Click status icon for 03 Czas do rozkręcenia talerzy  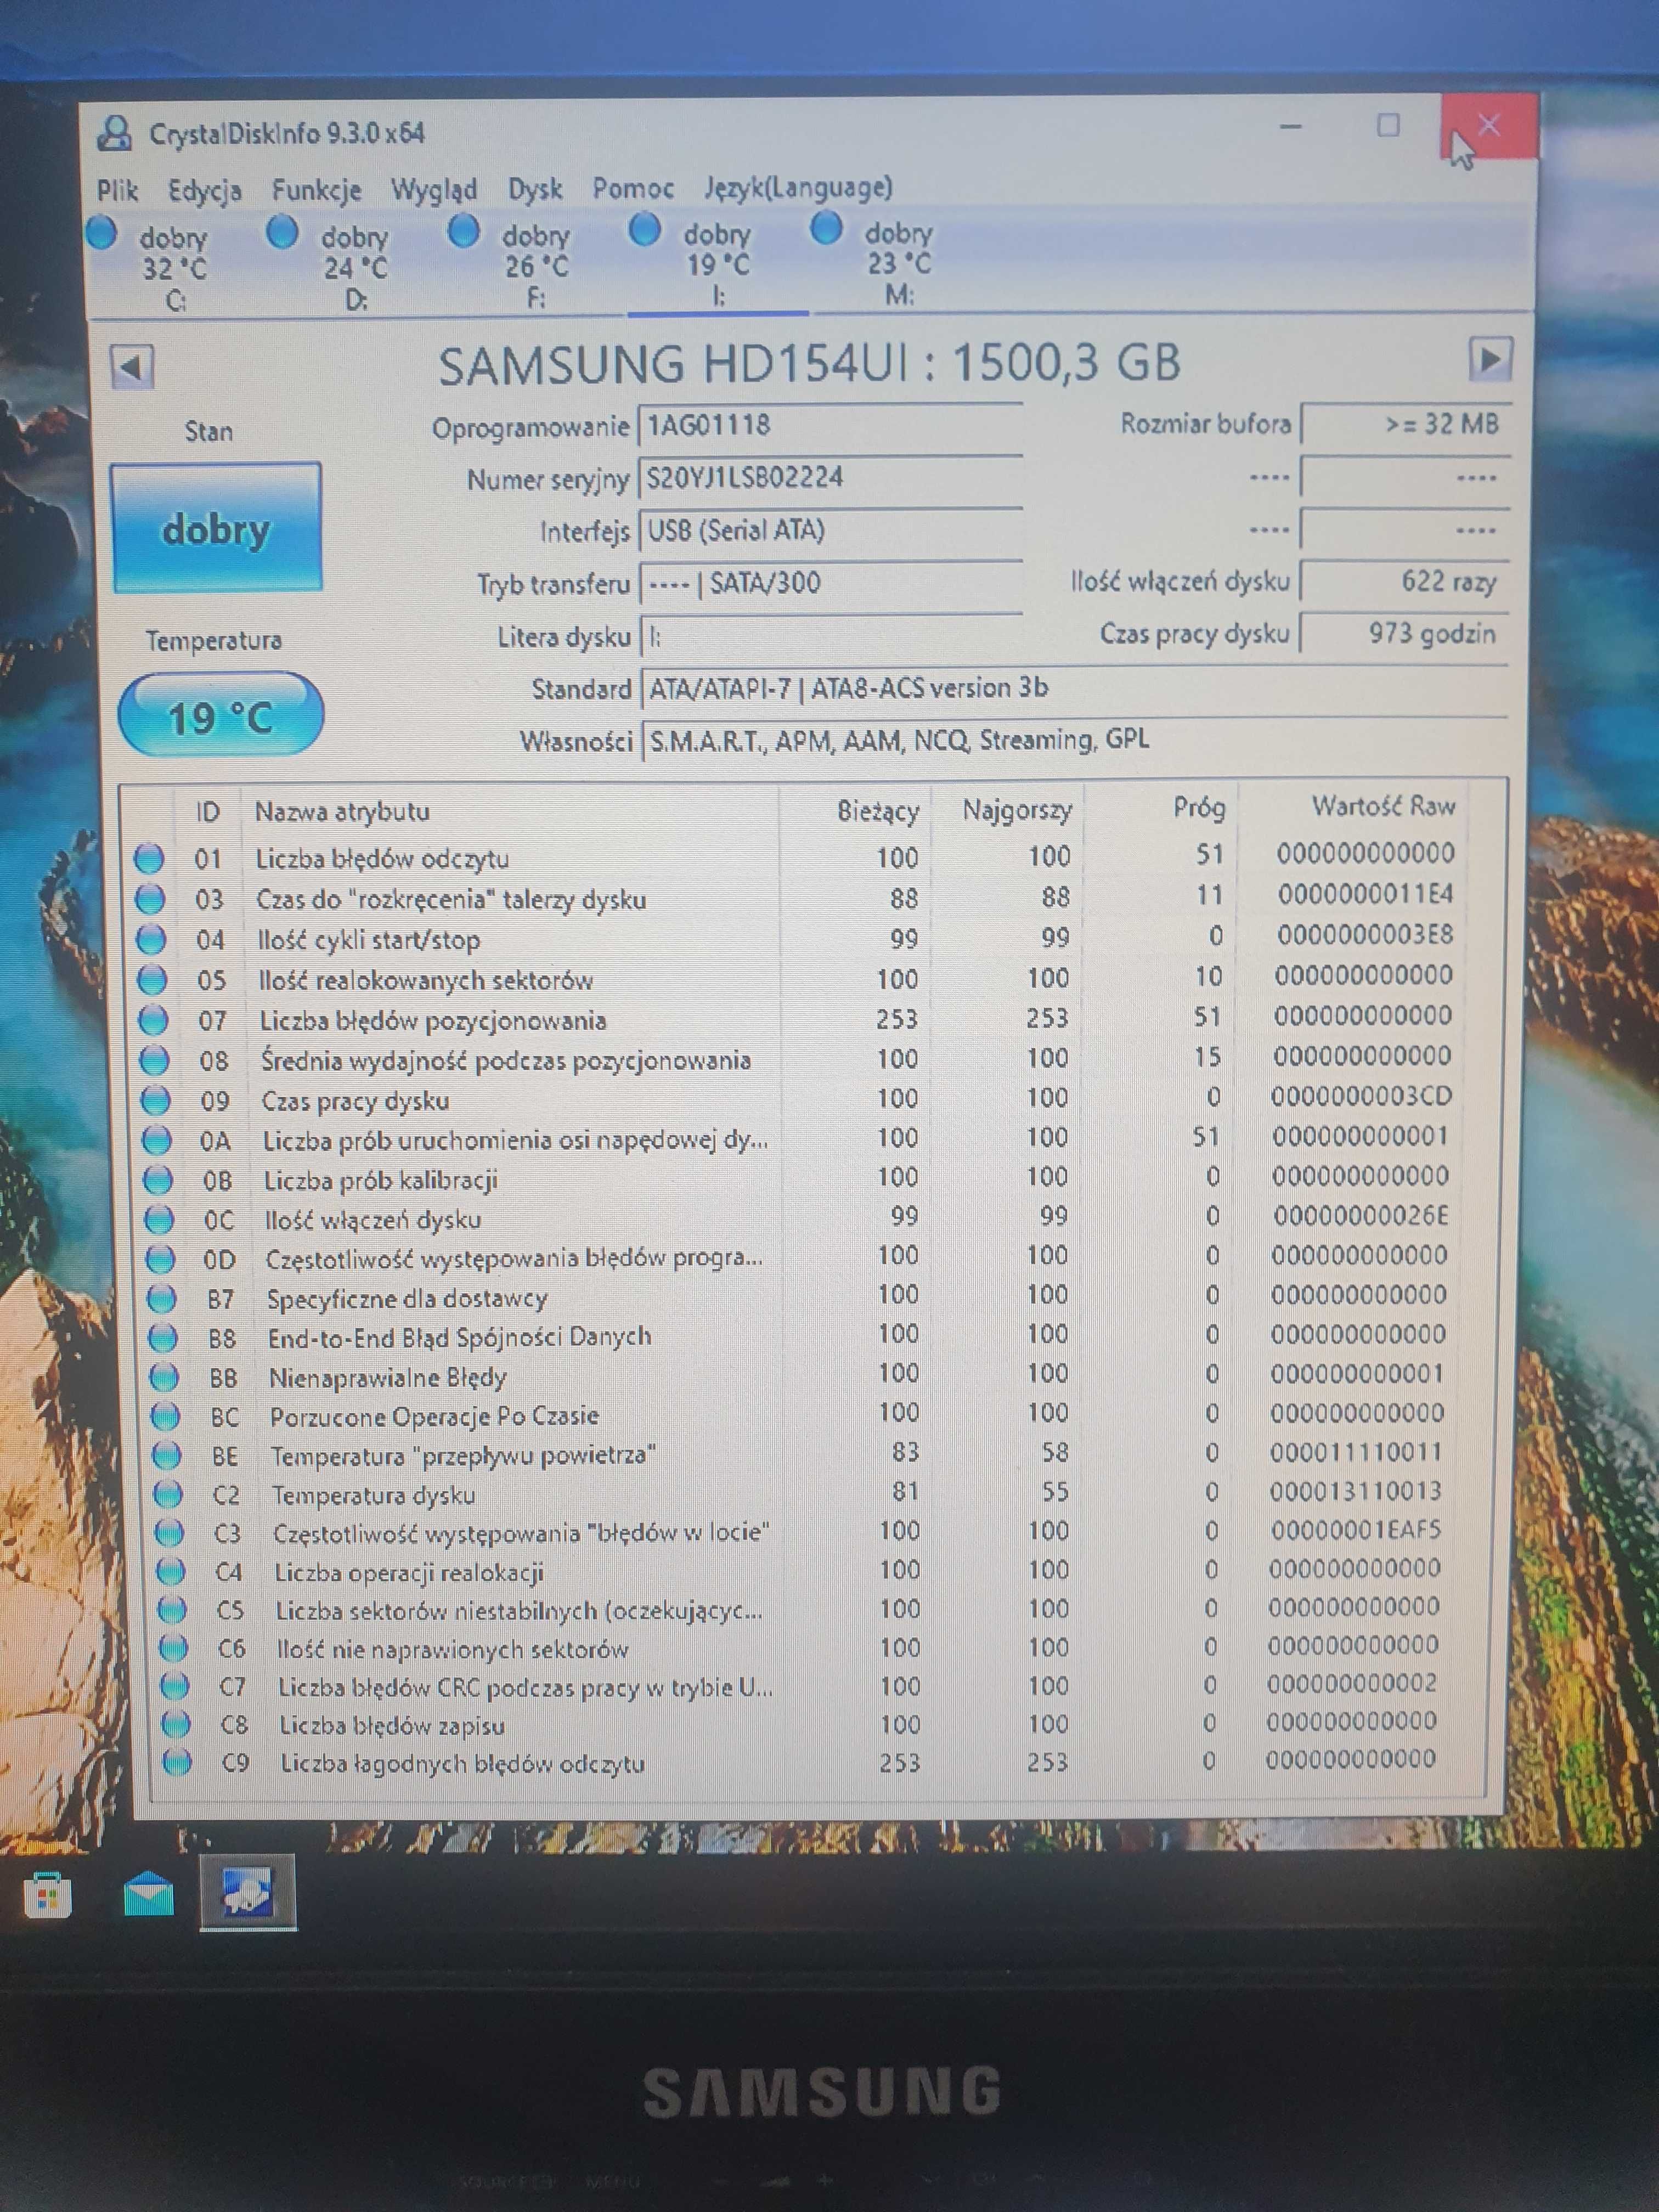pos(150,899)
